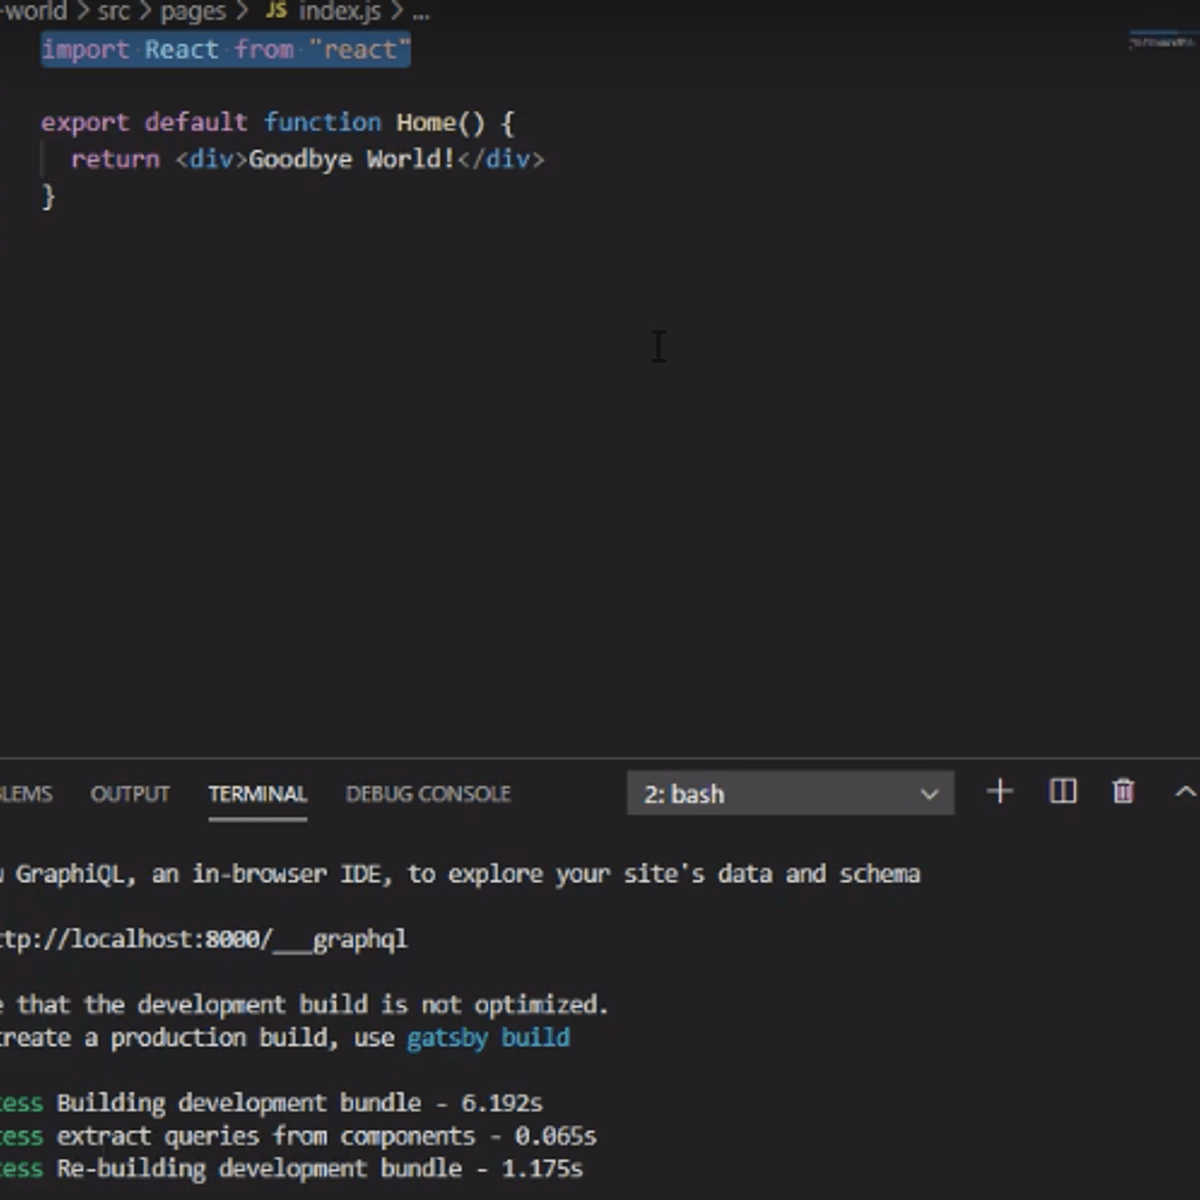The height and width of the screenshot is (1200, 1200).
Task: Click the GraphiQL in-browser IDE line
Action: (x=460, y=875)
